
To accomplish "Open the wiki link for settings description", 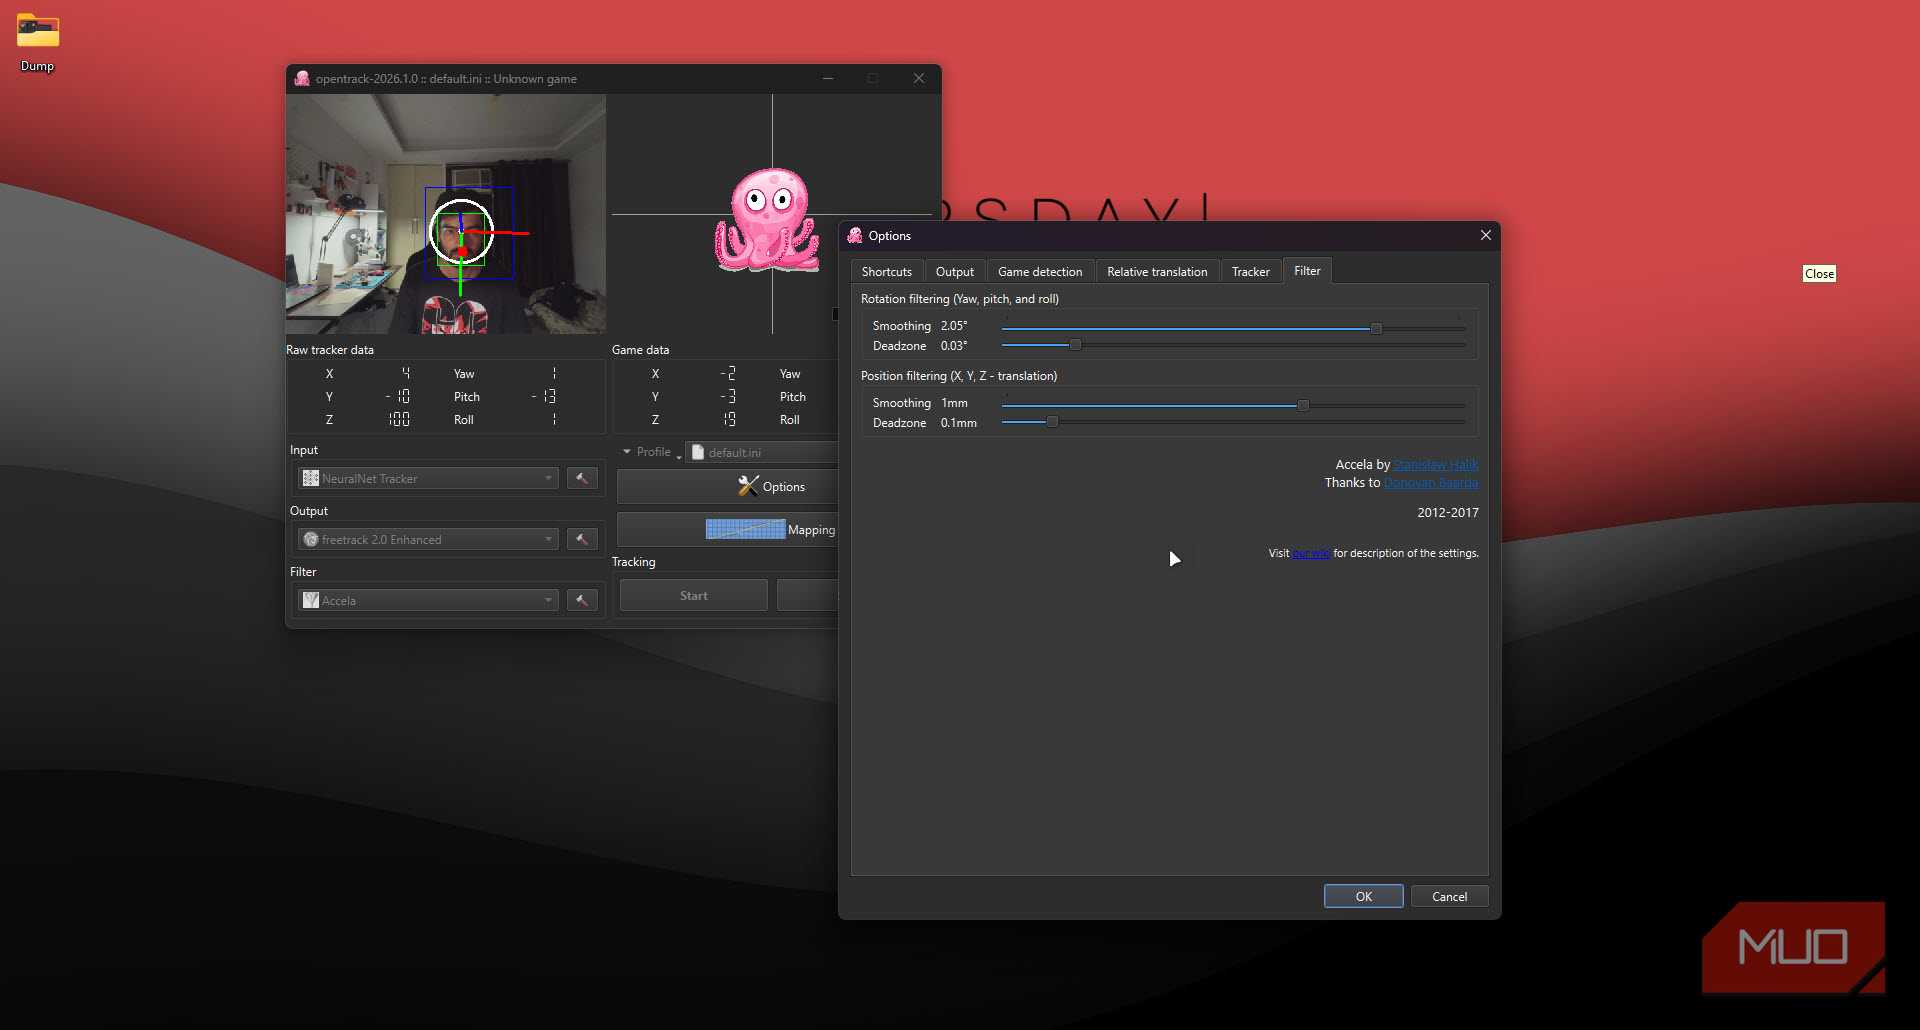I will click(x=1310, y=553).
